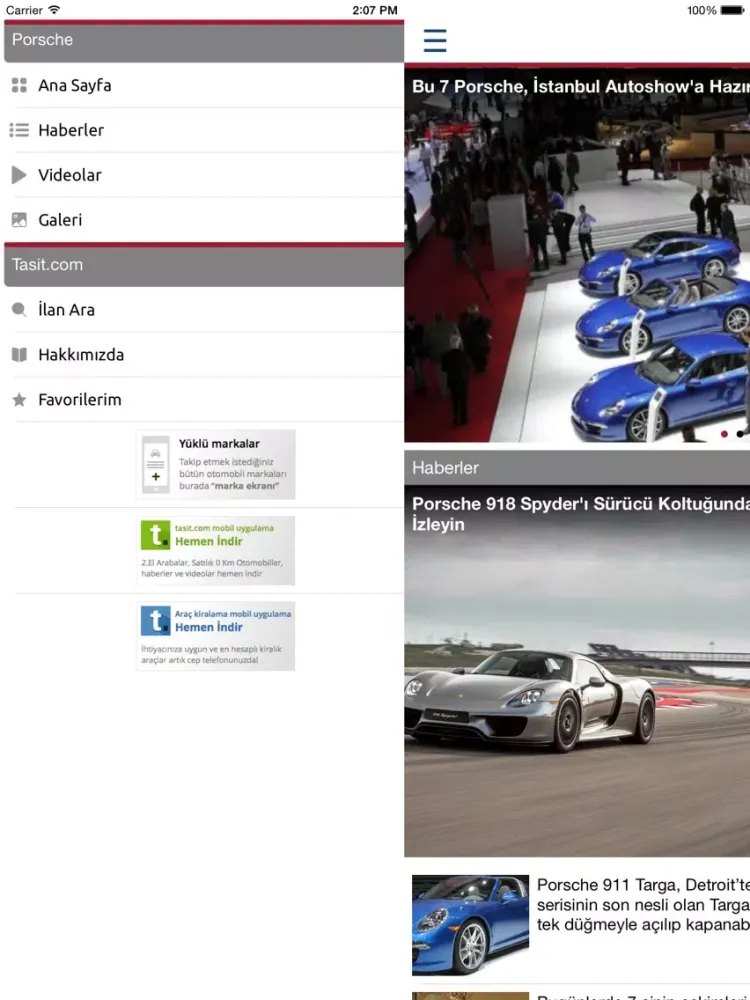The height and width of the screenshot is (1000, 750).
Task: Select İlan Ara menu entry
Action: click(204, 310)
